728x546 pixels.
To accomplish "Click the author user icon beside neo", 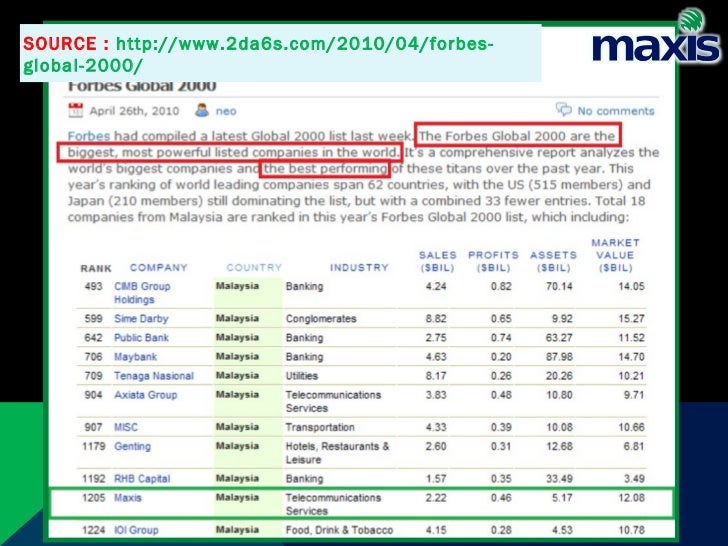I will tap(202, 110).
